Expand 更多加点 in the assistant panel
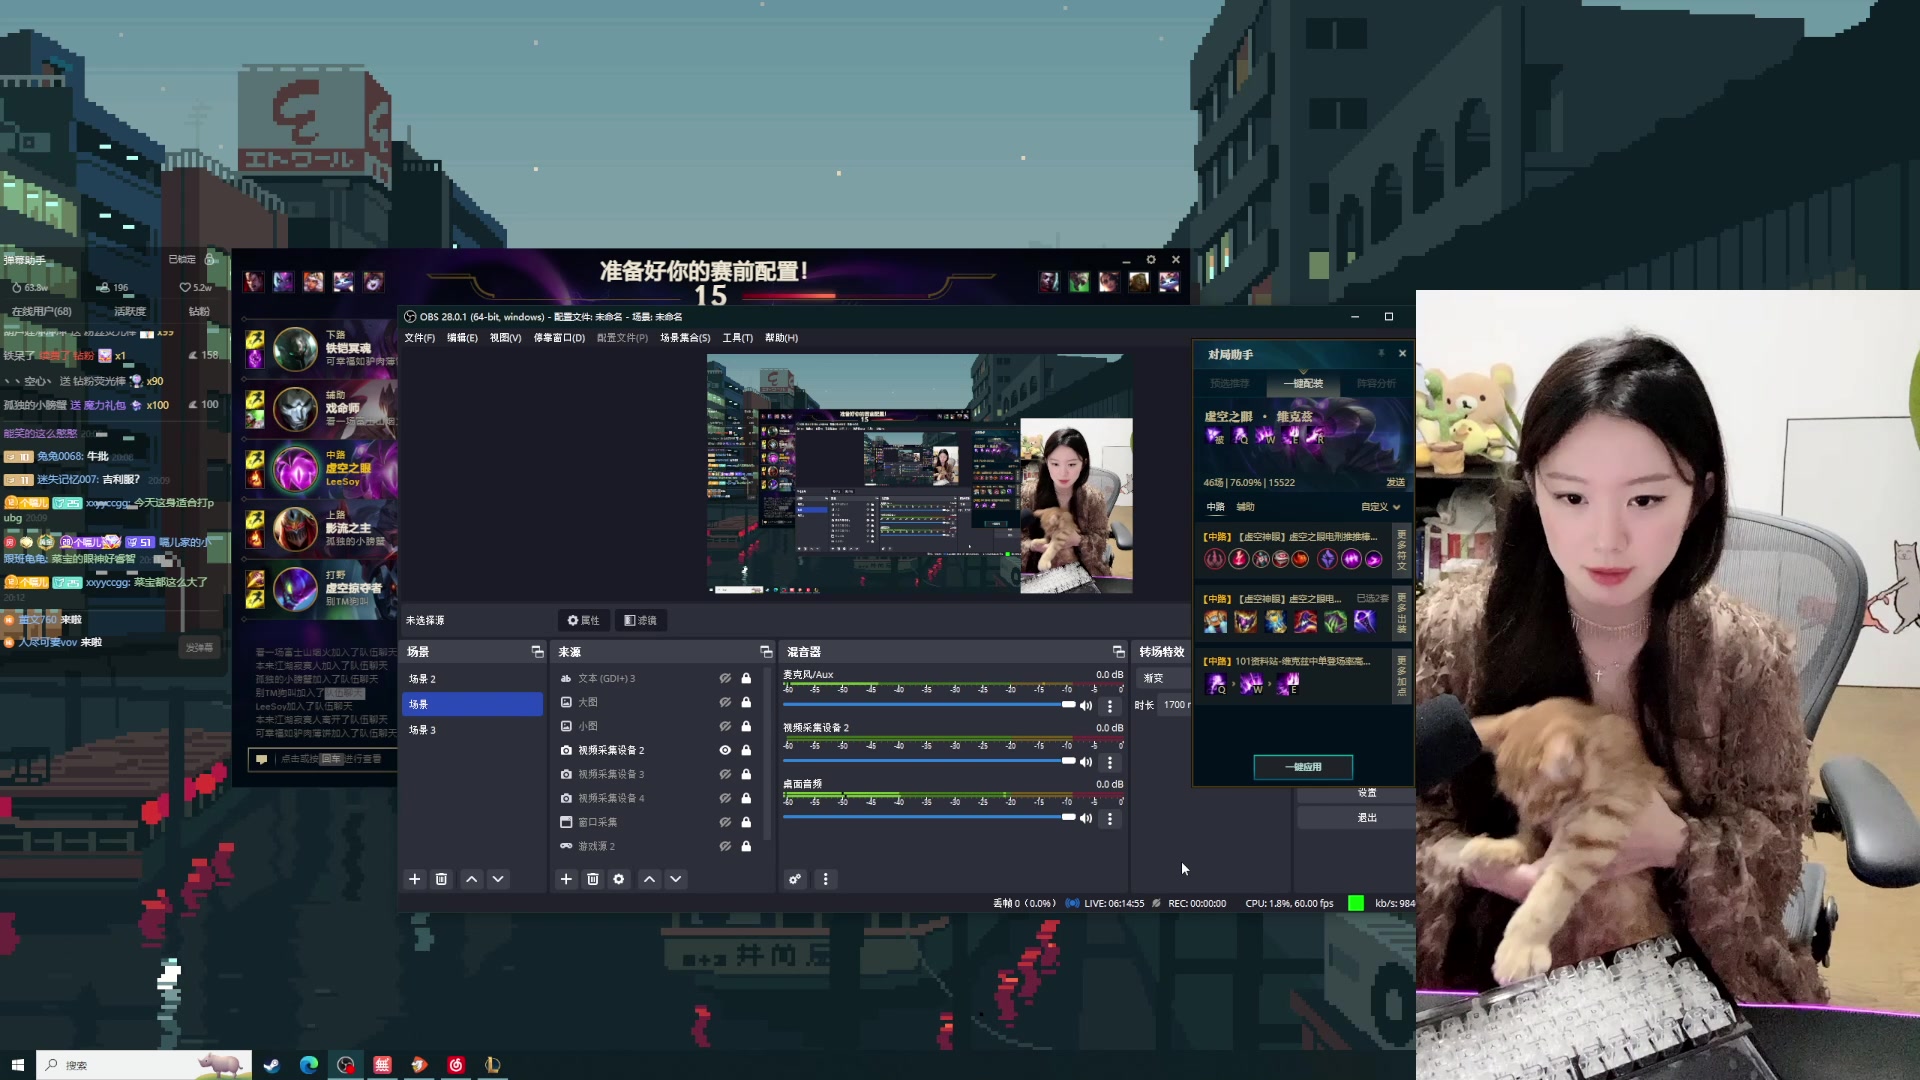 click(x=1401, y=676)
